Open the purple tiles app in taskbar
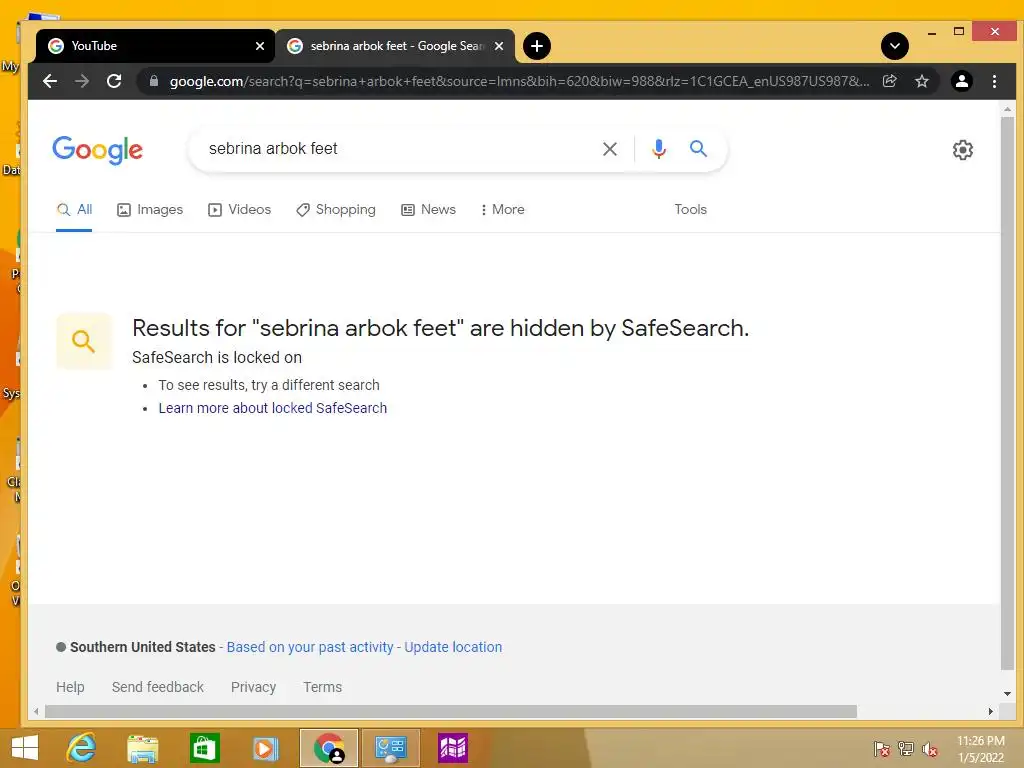This screenshot has width=1024, height=768. (x=453, y=748)
